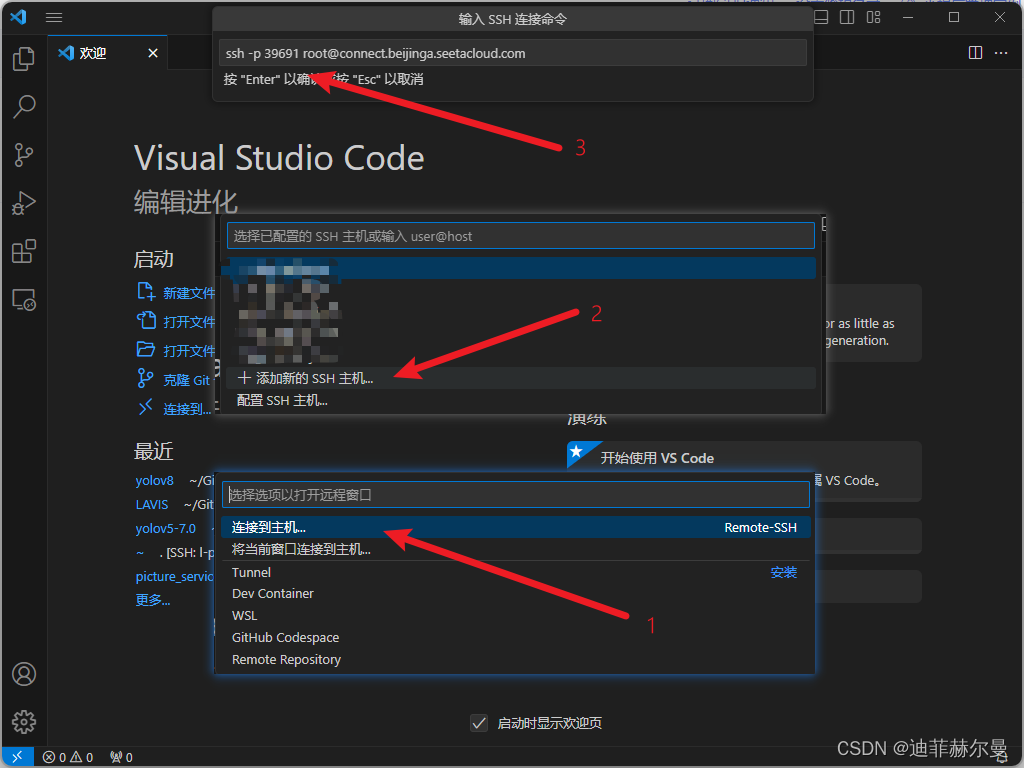Toggle secondary side bar layout icon

[847, 18]
